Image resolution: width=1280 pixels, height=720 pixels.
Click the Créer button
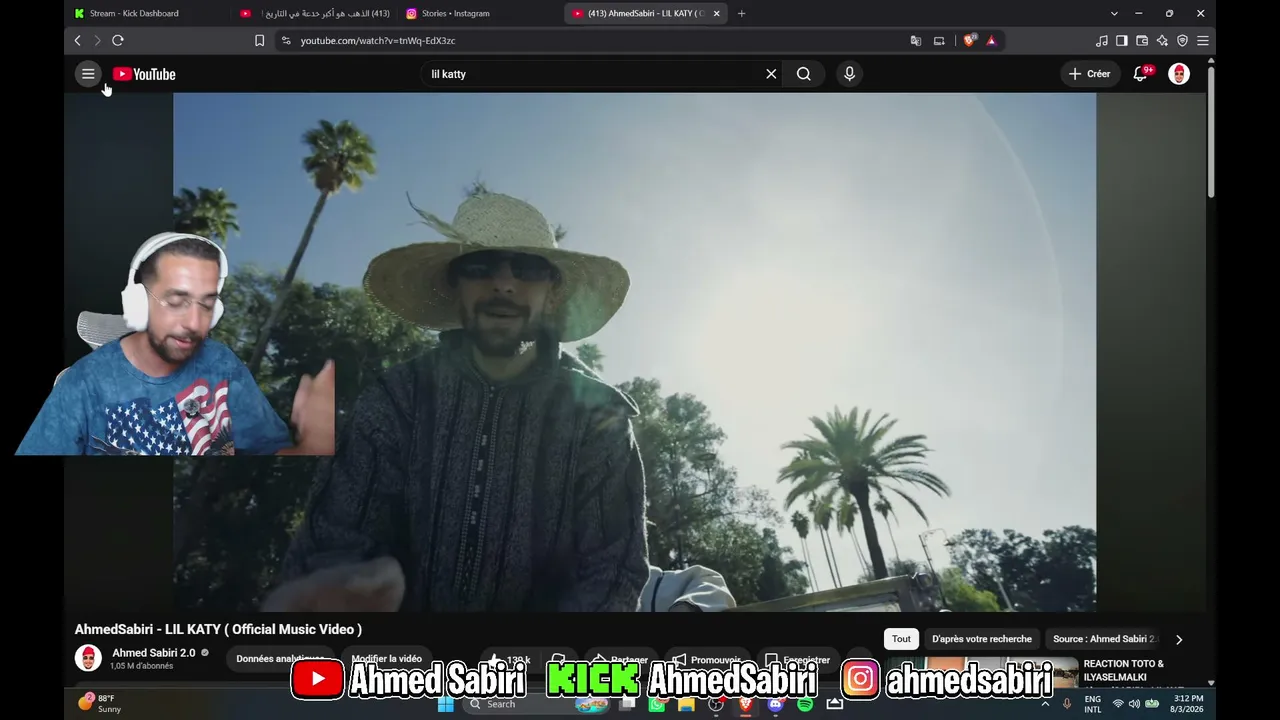coord(1089,74)
